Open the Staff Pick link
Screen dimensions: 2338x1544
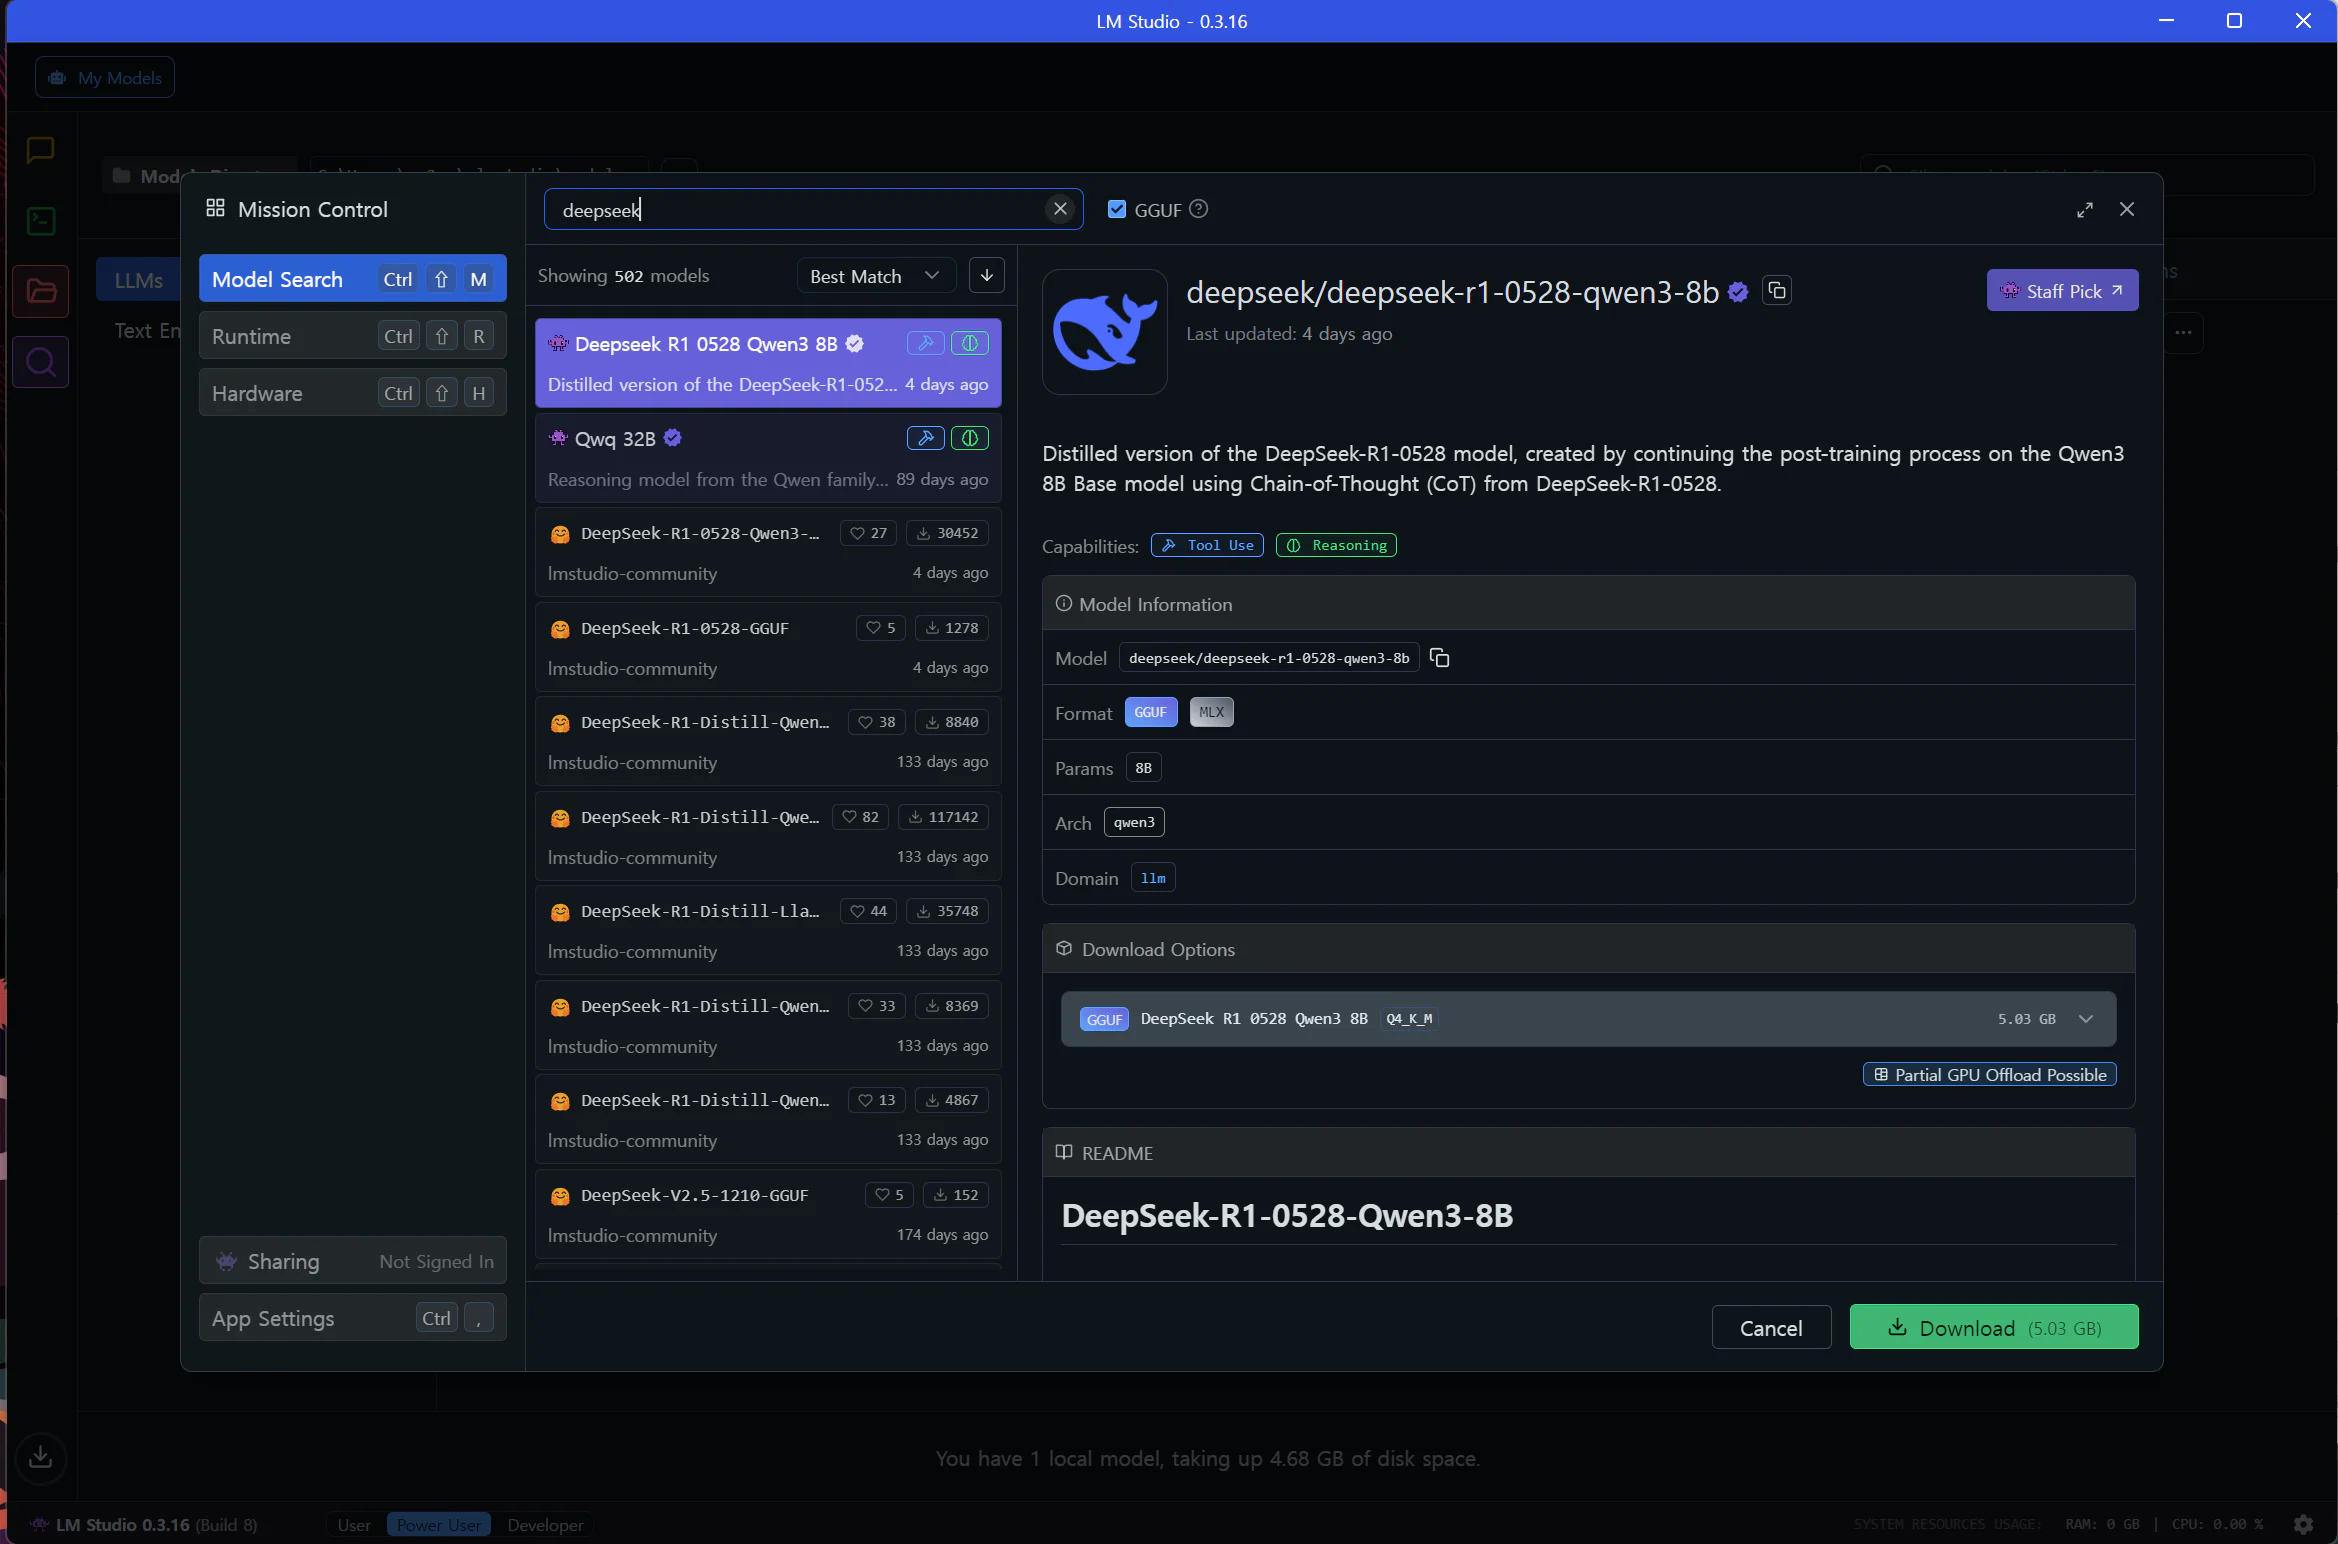pyautogui.click(x=2062, y=290)
